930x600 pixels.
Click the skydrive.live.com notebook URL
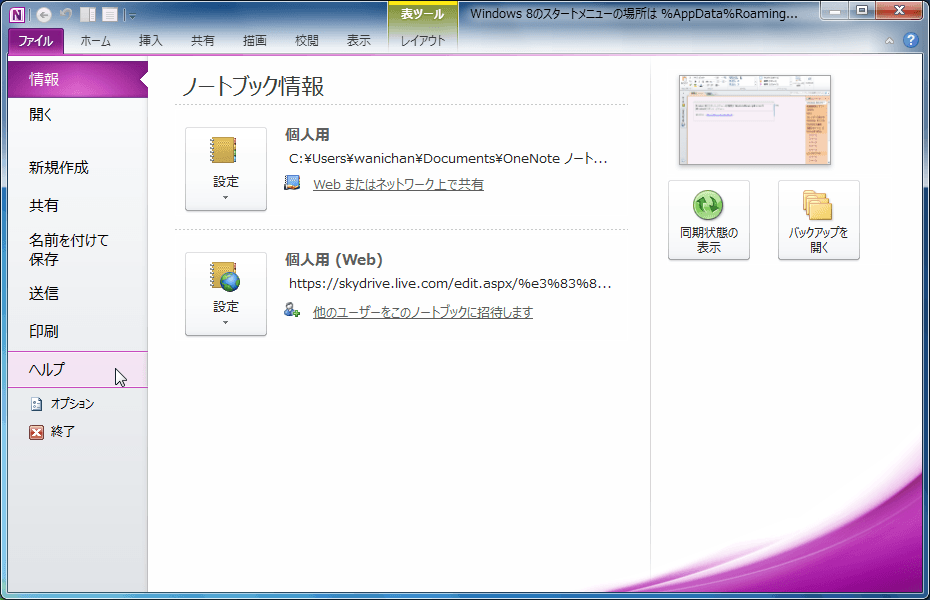tap(450, 283)
